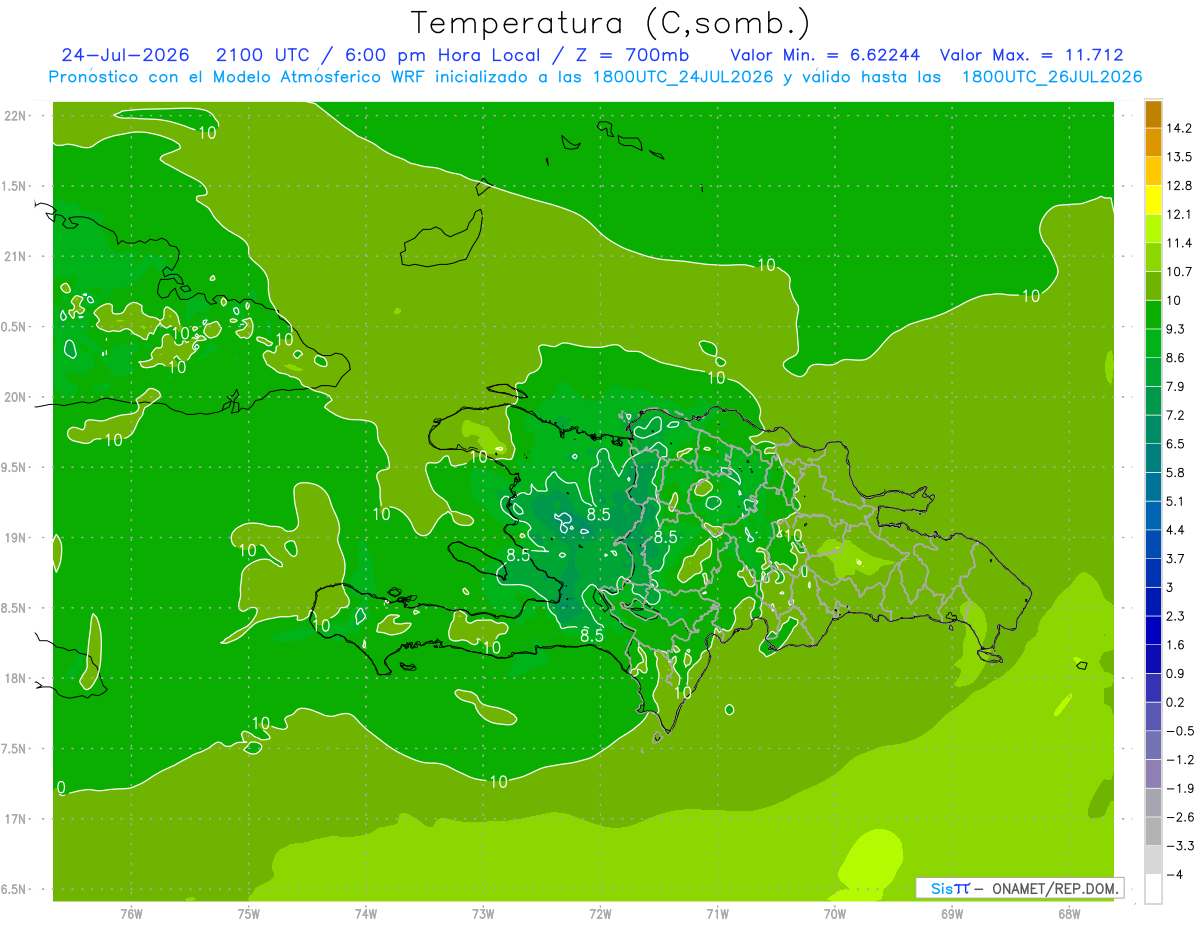The image size is (1200, 927).
Task: Click colorbar value "12.1"
Action: tap(1179, 214)
